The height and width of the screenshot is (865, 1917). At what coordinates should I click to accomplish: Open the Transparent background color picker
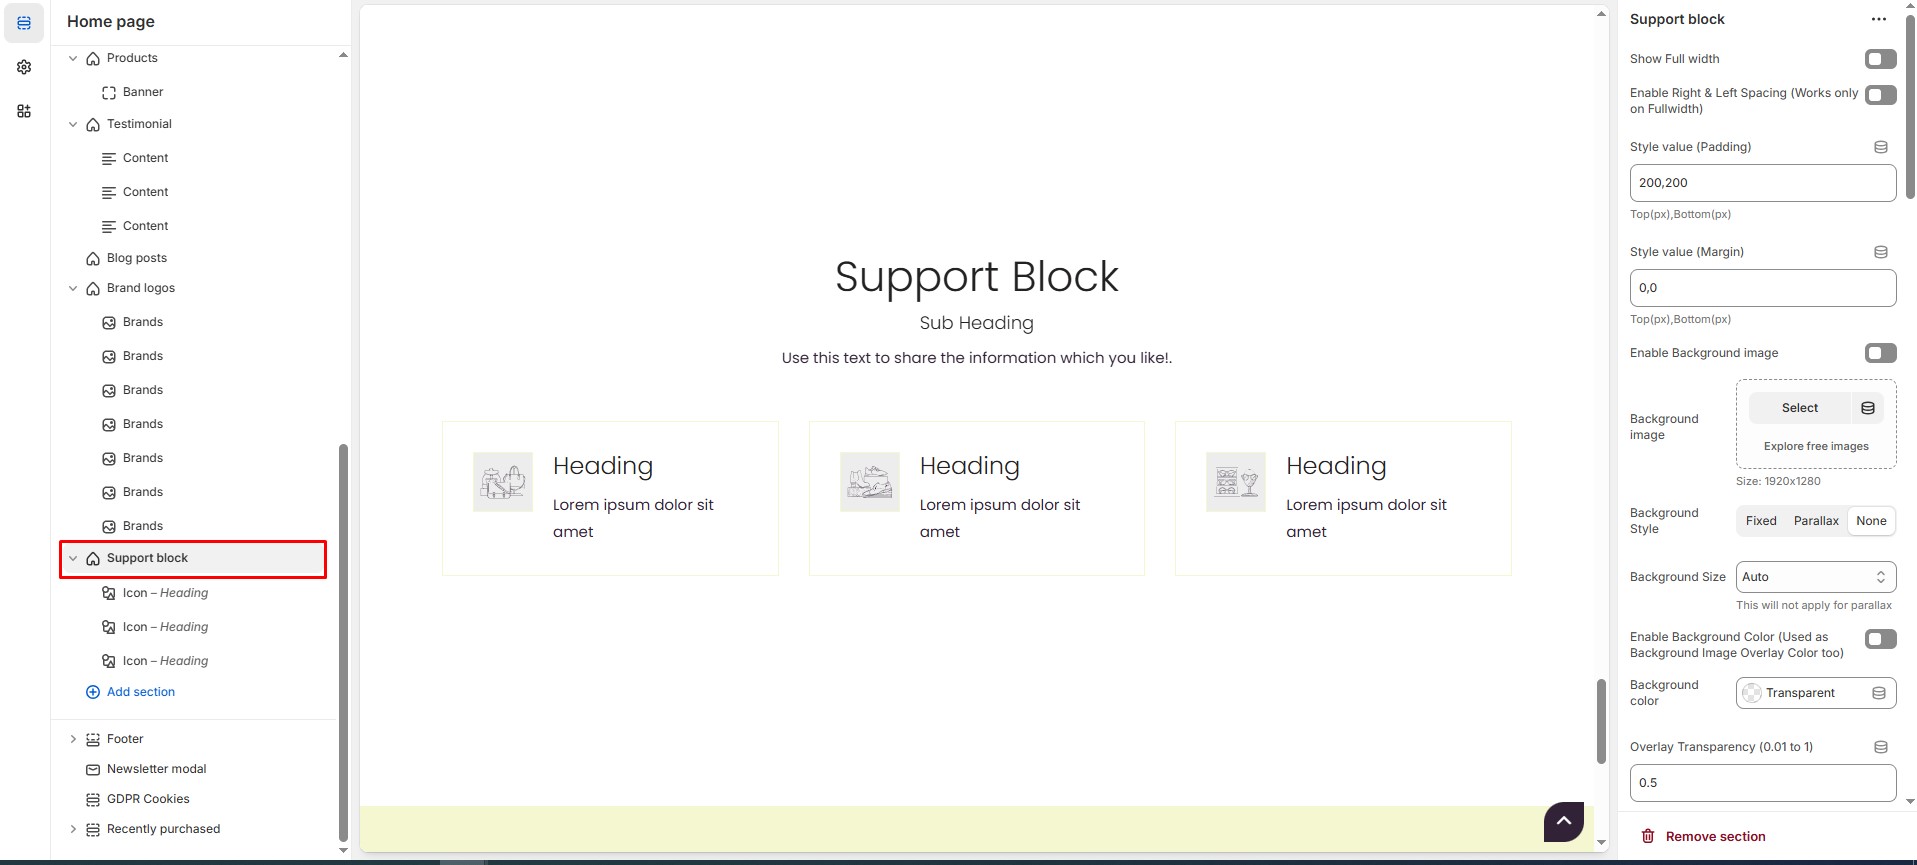tap(1800, 693)
